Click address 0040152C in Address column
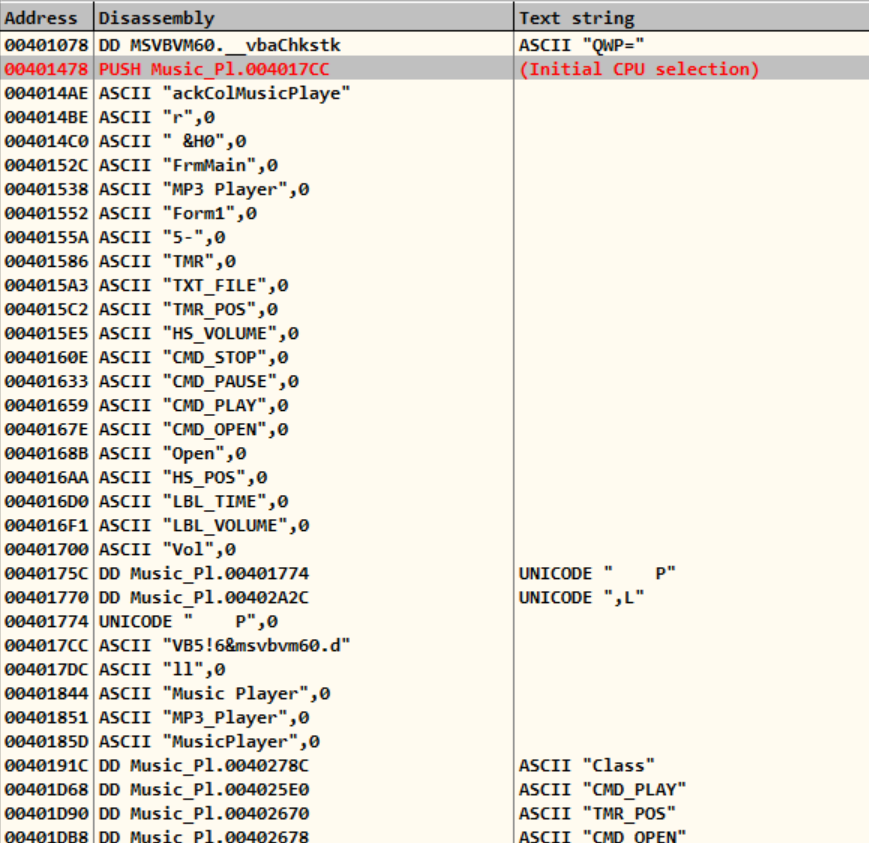 point(47,165)
